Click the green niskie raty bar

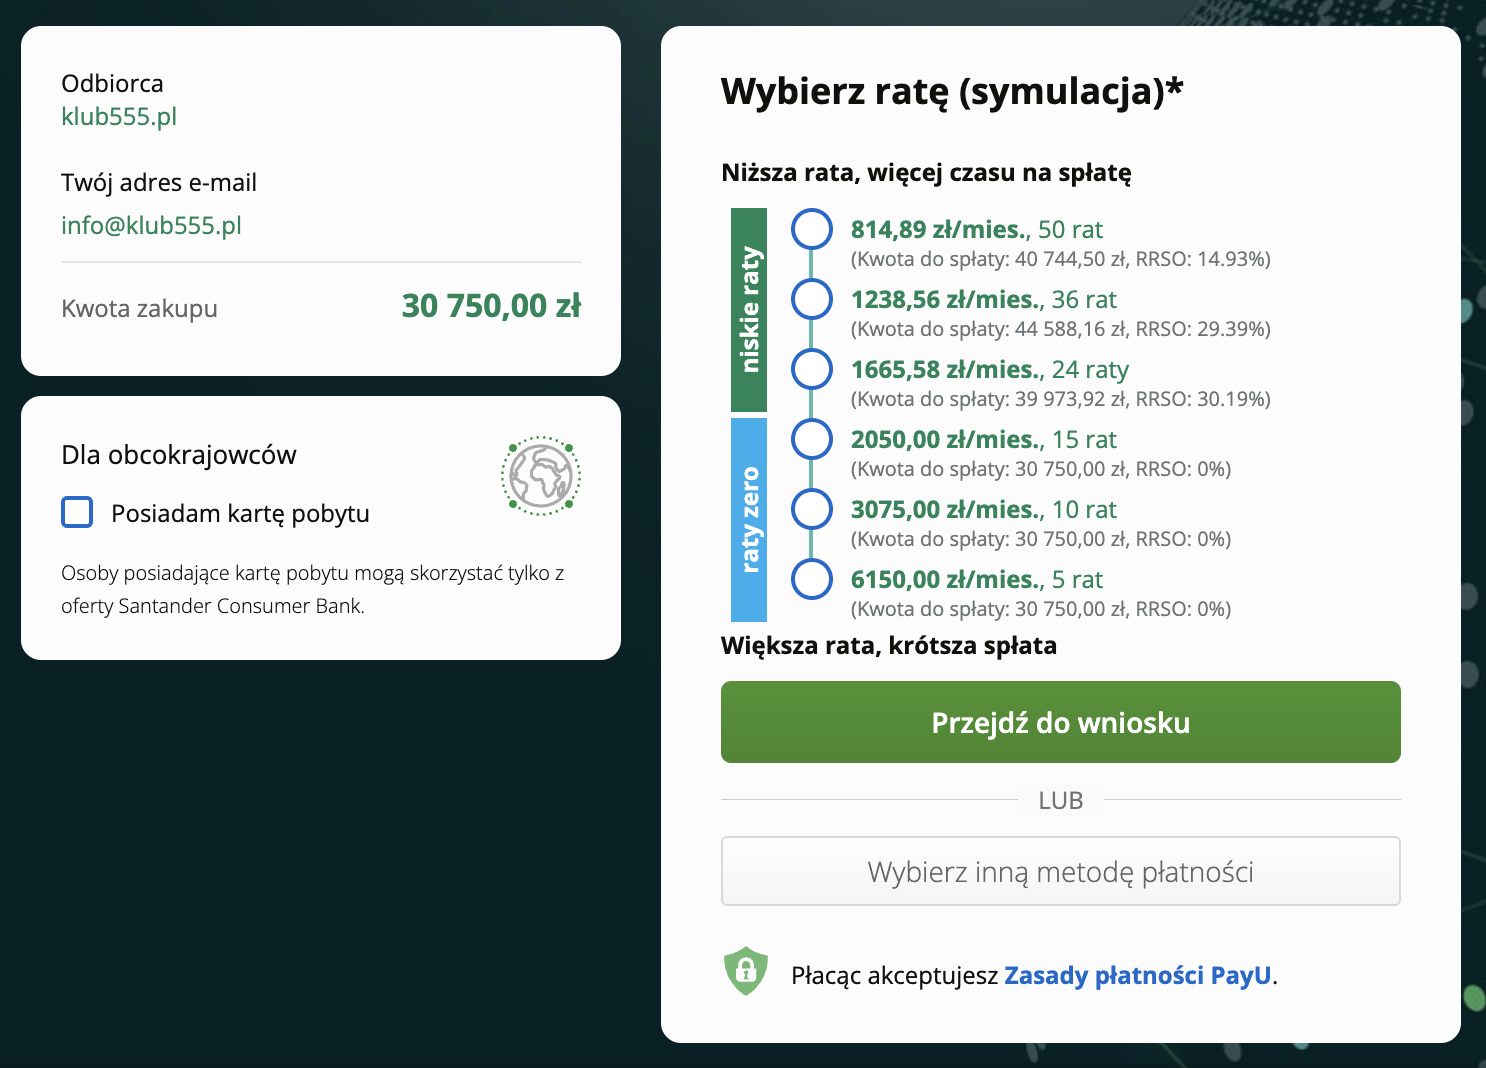tap(749, 310)
